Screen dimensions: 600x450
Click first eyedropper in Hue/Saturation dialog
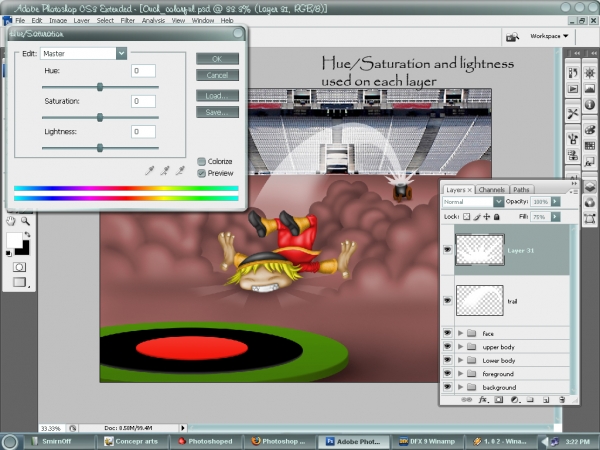pyautogui.click(x=150, y=171)
